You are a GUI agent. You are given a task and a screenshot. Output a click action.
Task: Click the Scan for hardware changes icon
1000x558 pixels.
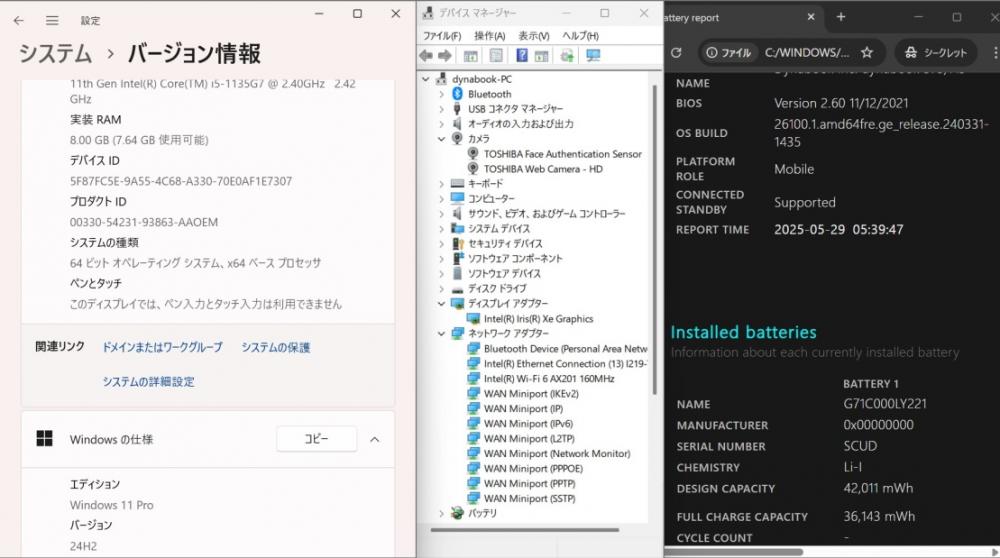[593, 55]
